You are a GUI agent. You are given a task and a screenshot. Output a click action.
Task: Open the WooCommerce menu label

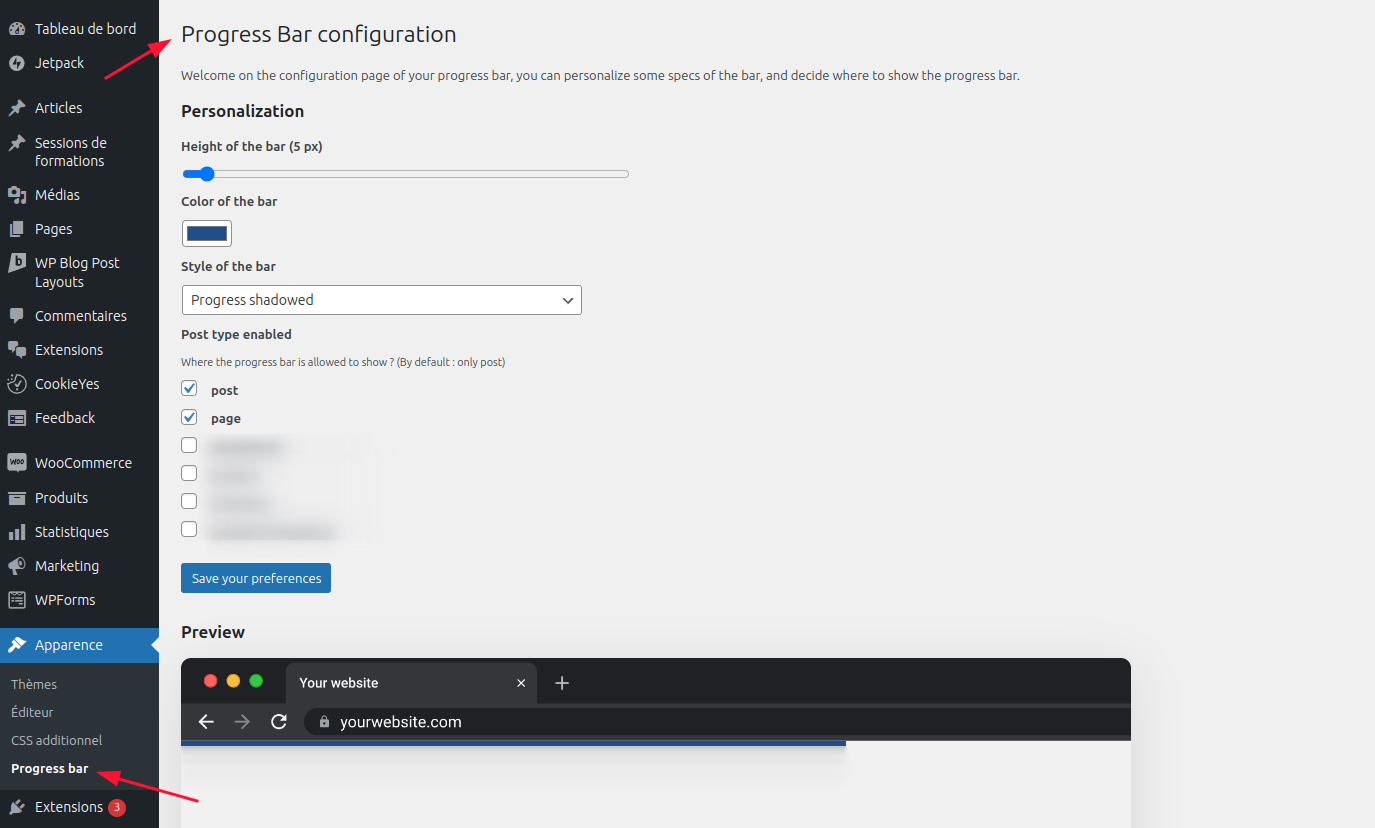[x=83, y=463]
